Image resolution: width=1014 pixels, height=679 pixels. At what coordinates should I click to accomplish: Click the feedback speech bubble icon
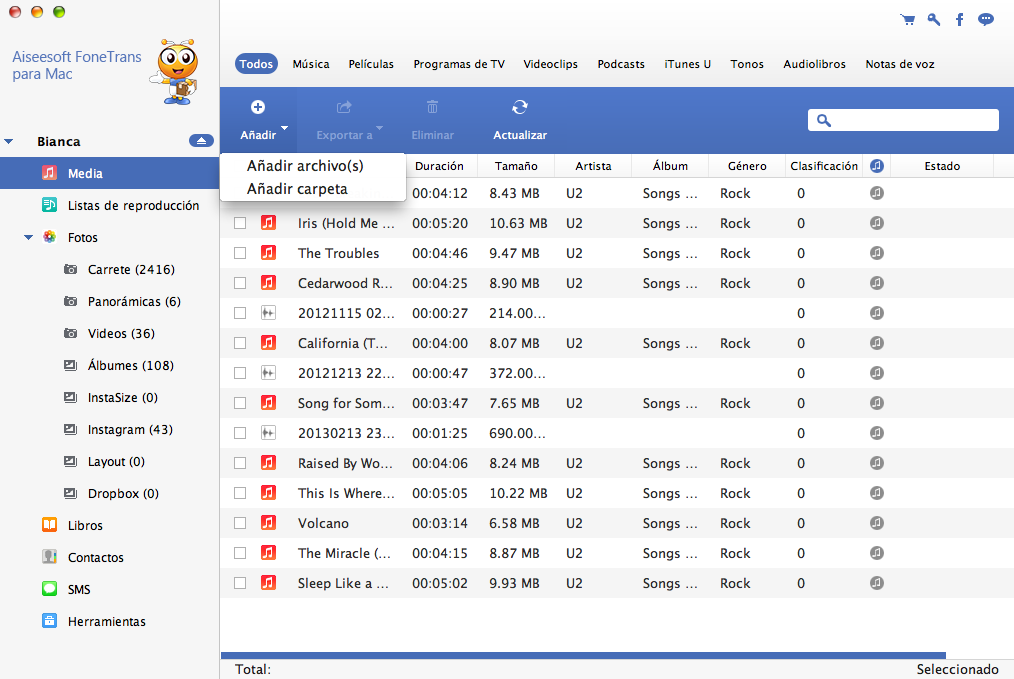[x=986, y=19]
